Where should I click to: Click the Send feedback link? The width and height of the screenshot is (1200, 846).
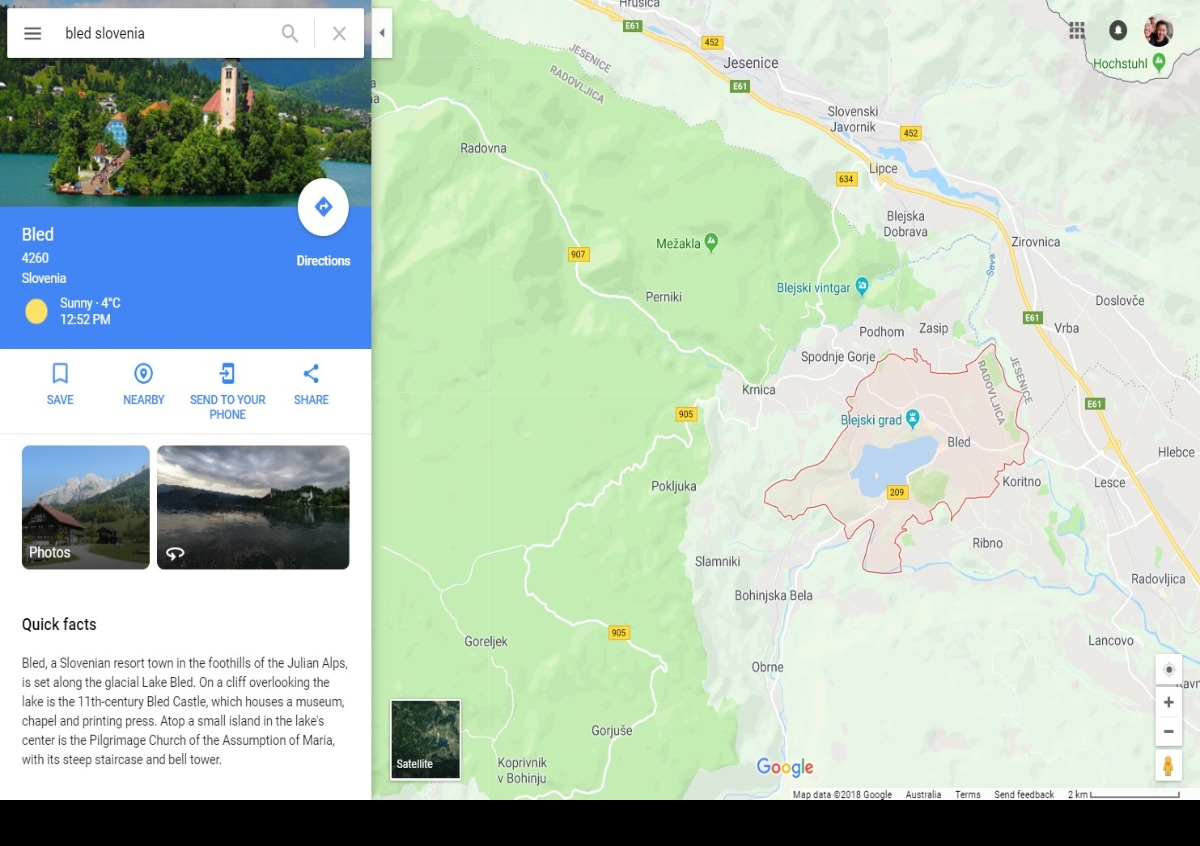pos(1023,795)
